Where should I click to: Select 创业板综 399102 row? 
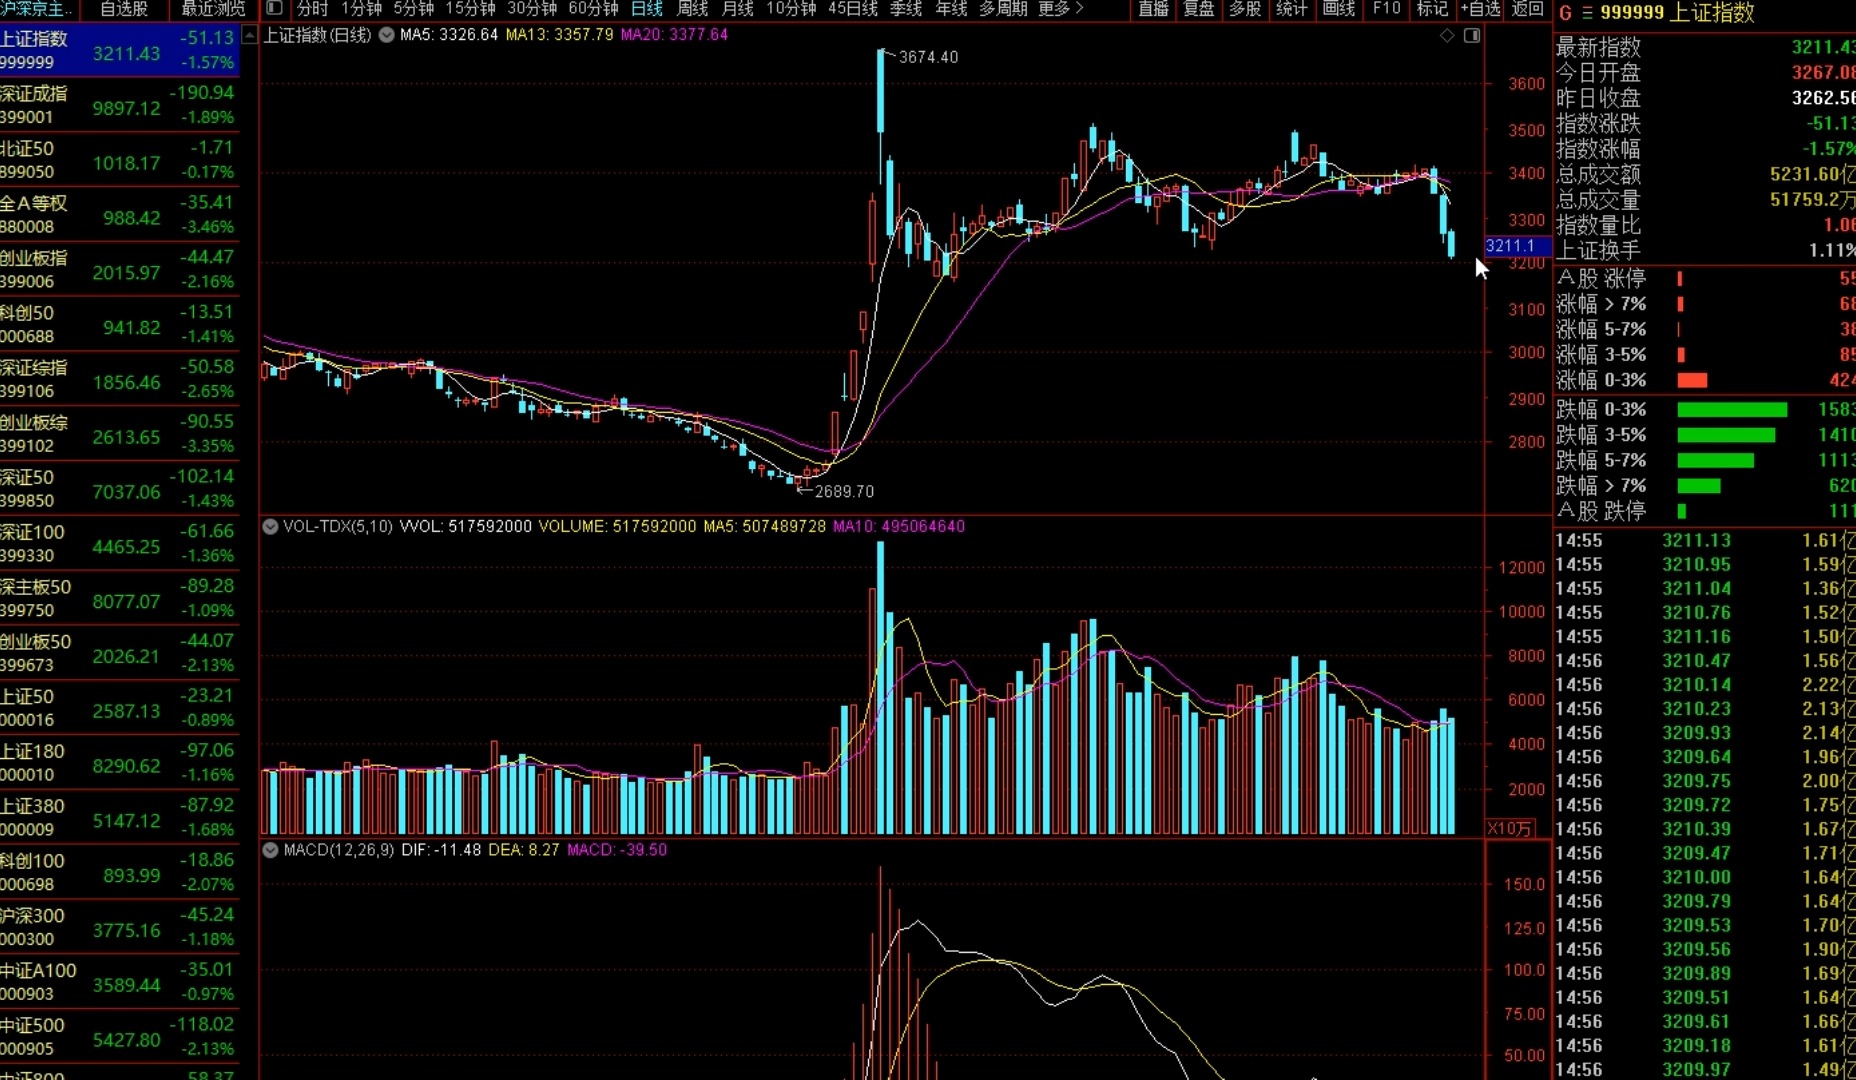119,434
